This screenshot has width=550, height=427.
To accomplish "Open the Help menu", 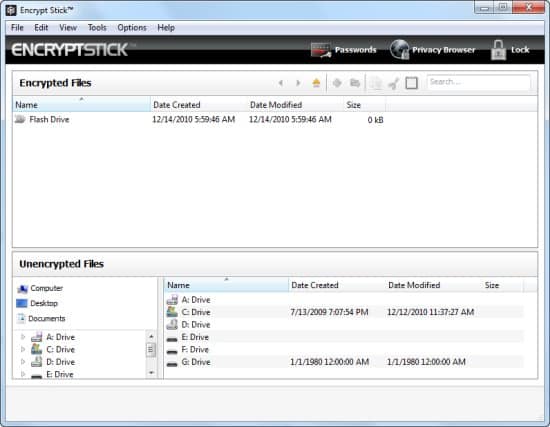I will click(x=166, y=28).
